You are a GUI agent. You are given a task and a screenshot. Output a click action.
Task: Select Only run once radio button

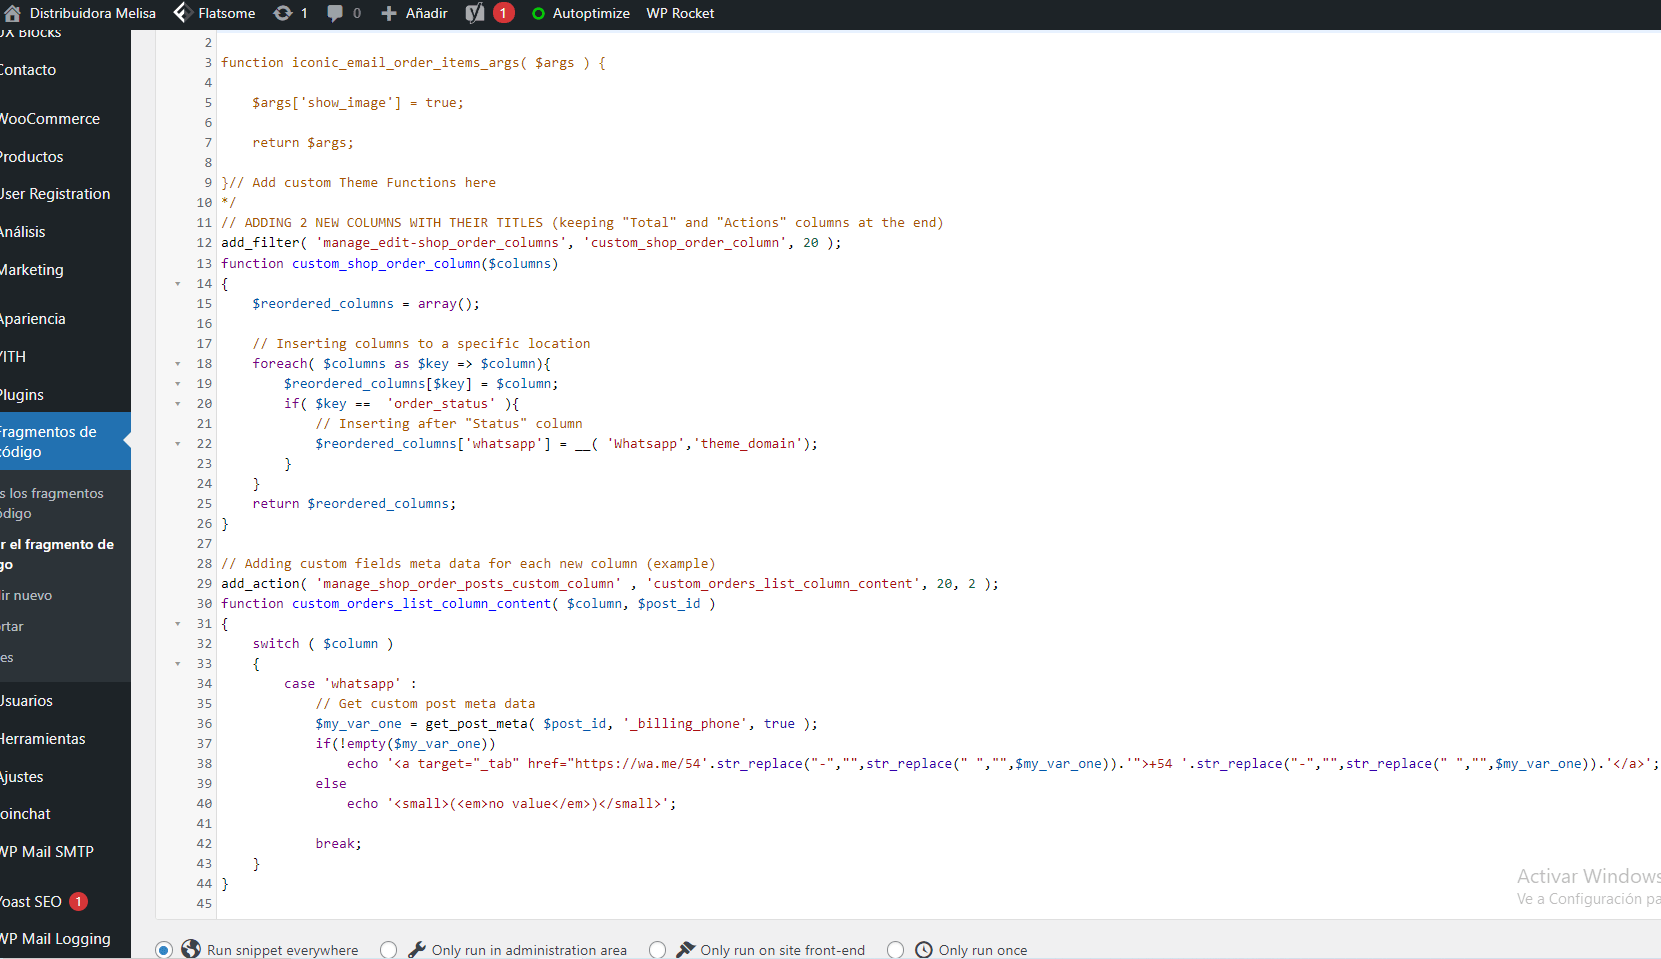895,950
